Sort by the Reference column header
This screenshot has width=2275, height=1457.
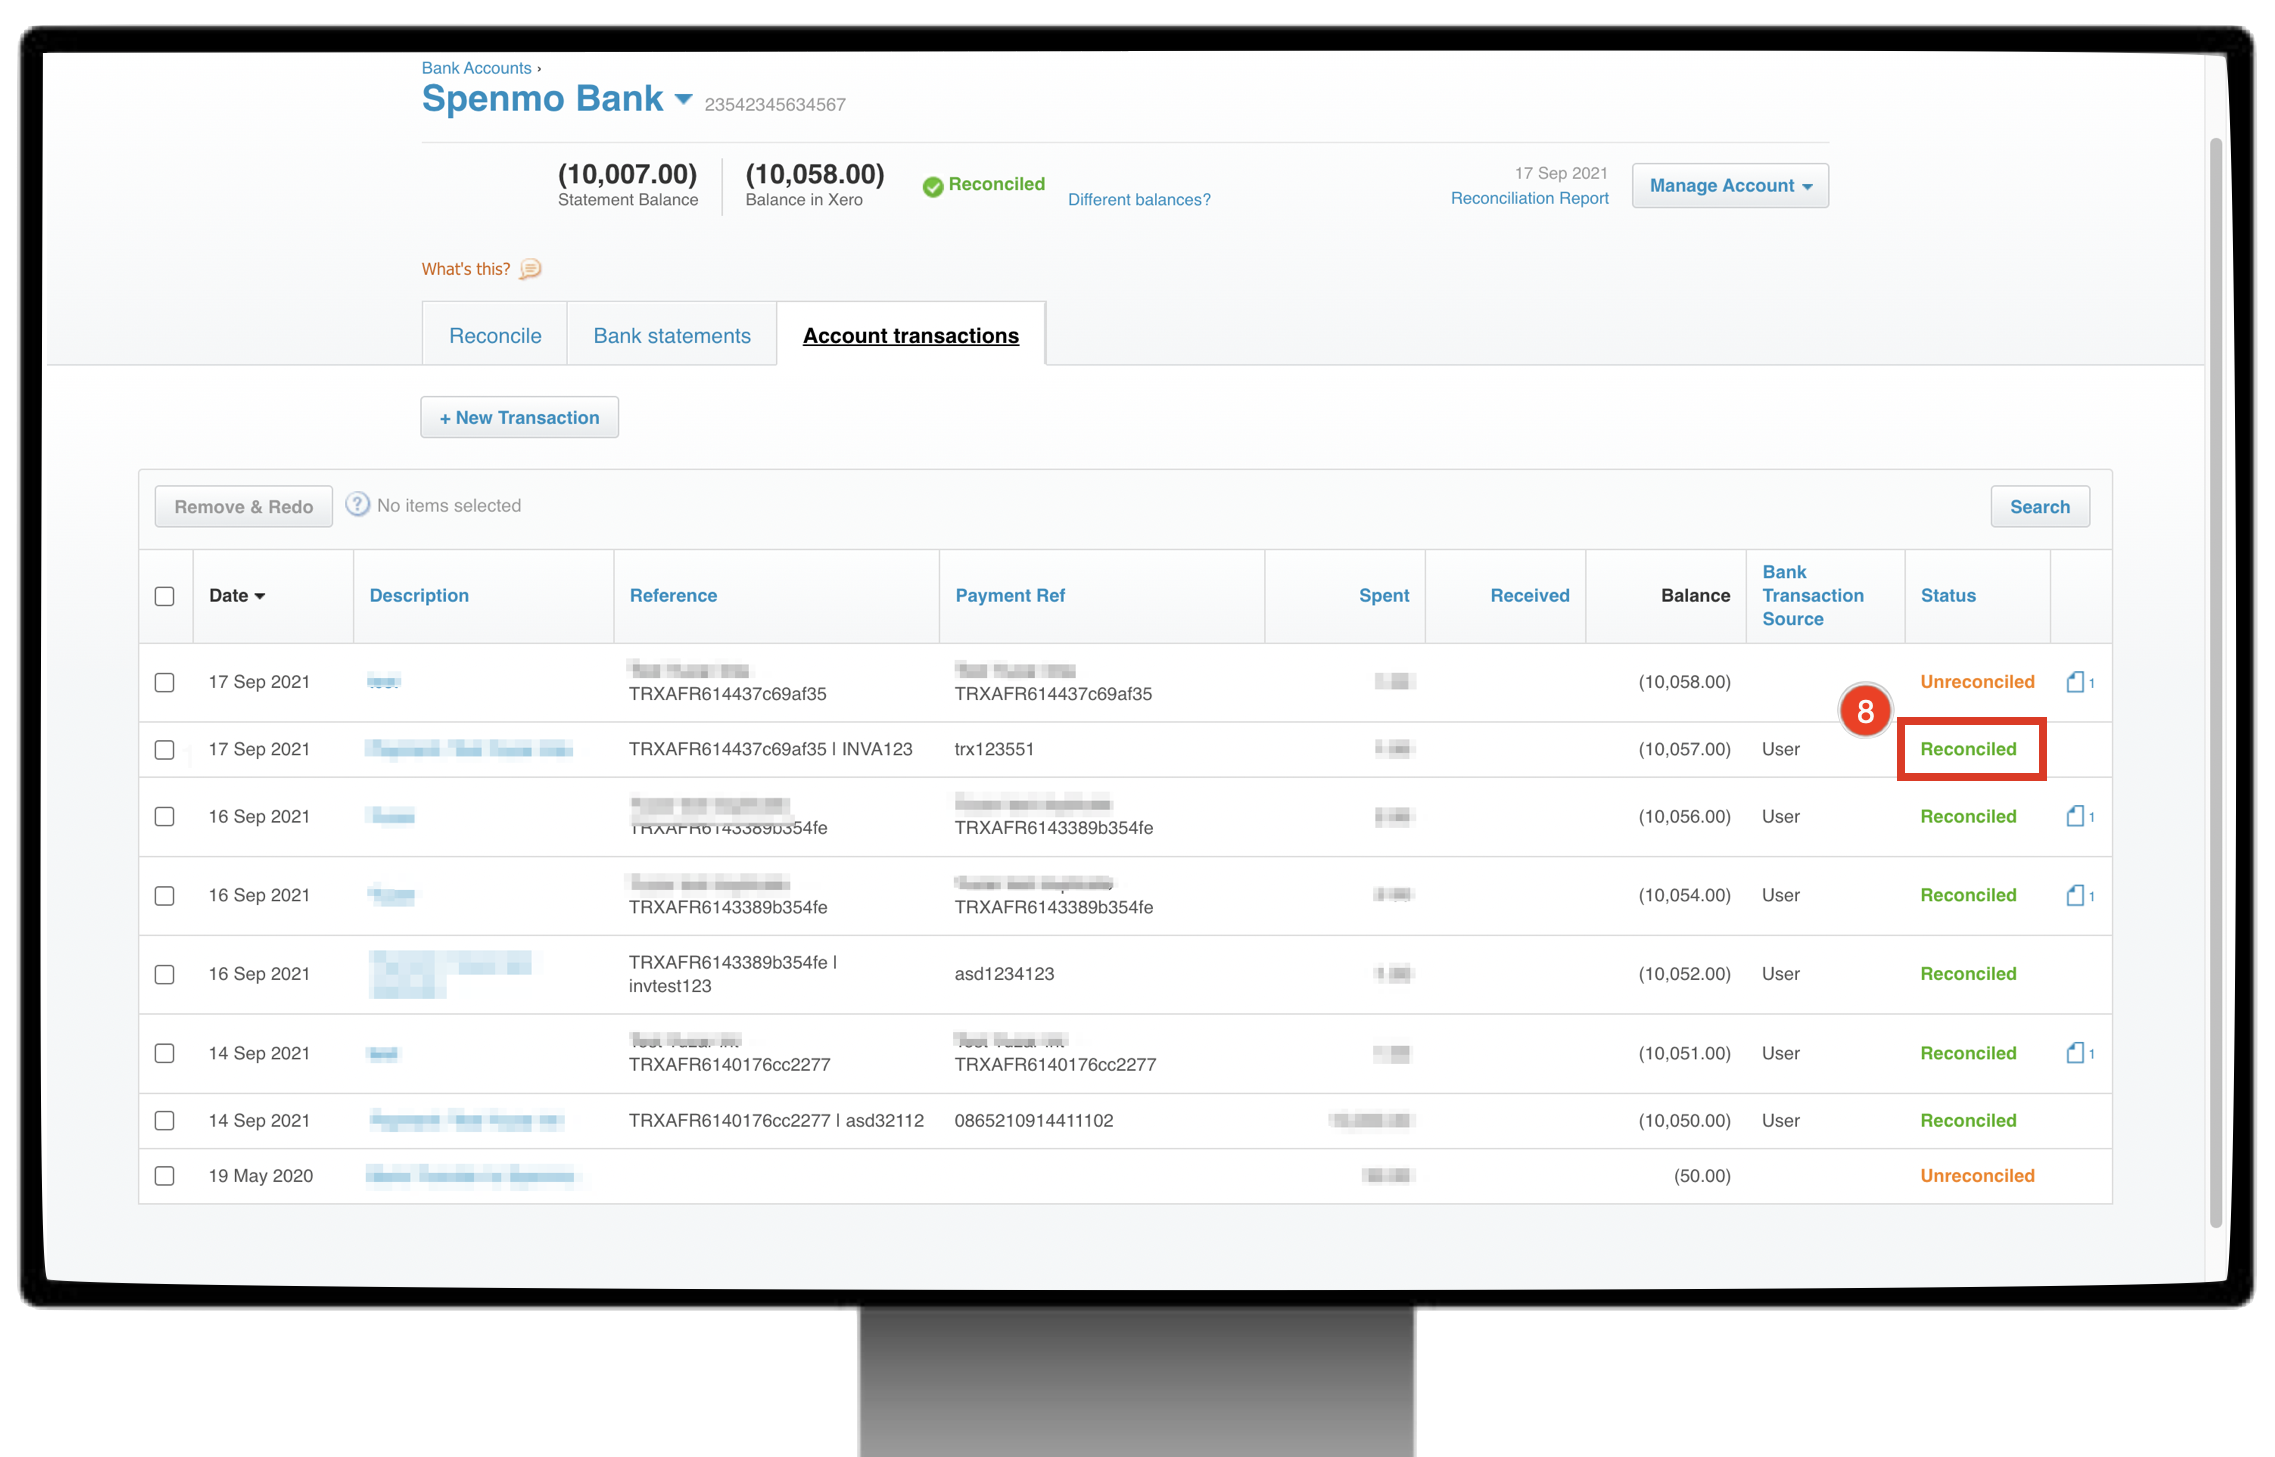tap(673, 595)
